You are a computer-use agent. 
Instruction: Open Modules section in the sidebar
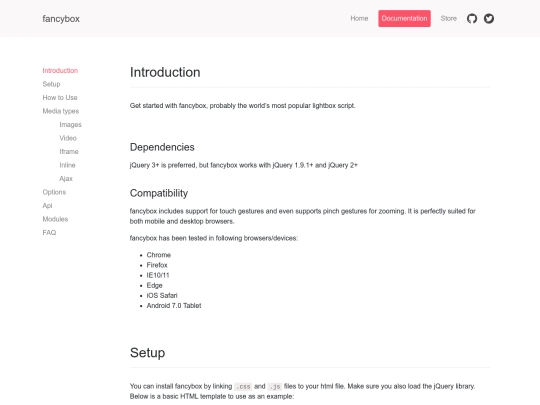(x=55, y=219)
